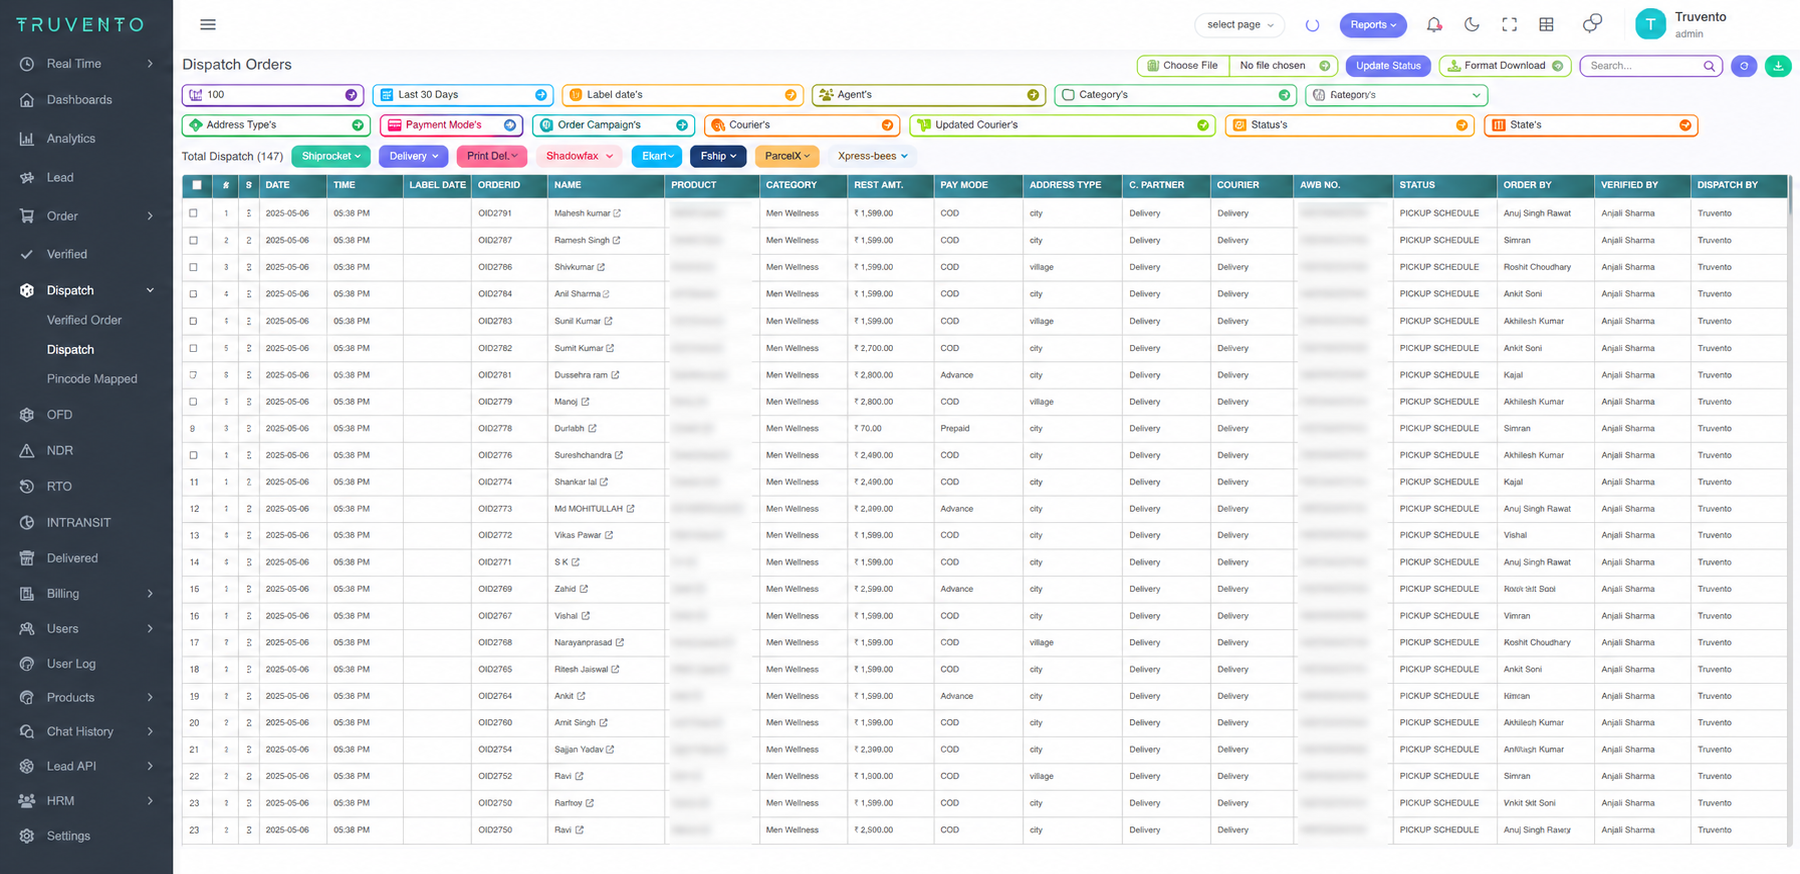Open RTO via its return icon

[27, 487]
